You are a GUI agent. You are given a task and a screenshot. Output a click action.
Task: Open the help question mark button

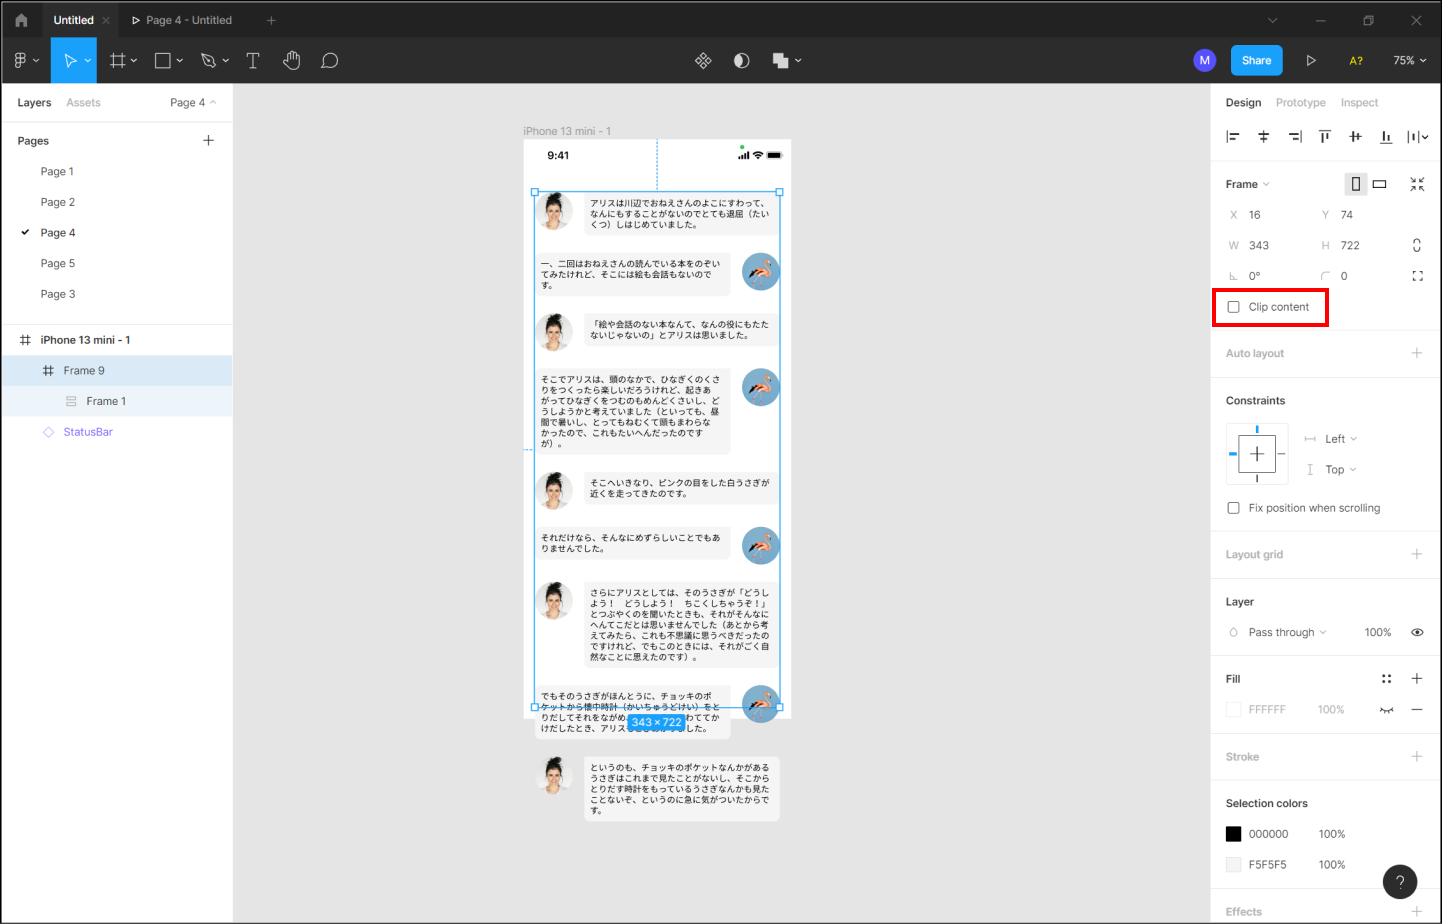1399,881
